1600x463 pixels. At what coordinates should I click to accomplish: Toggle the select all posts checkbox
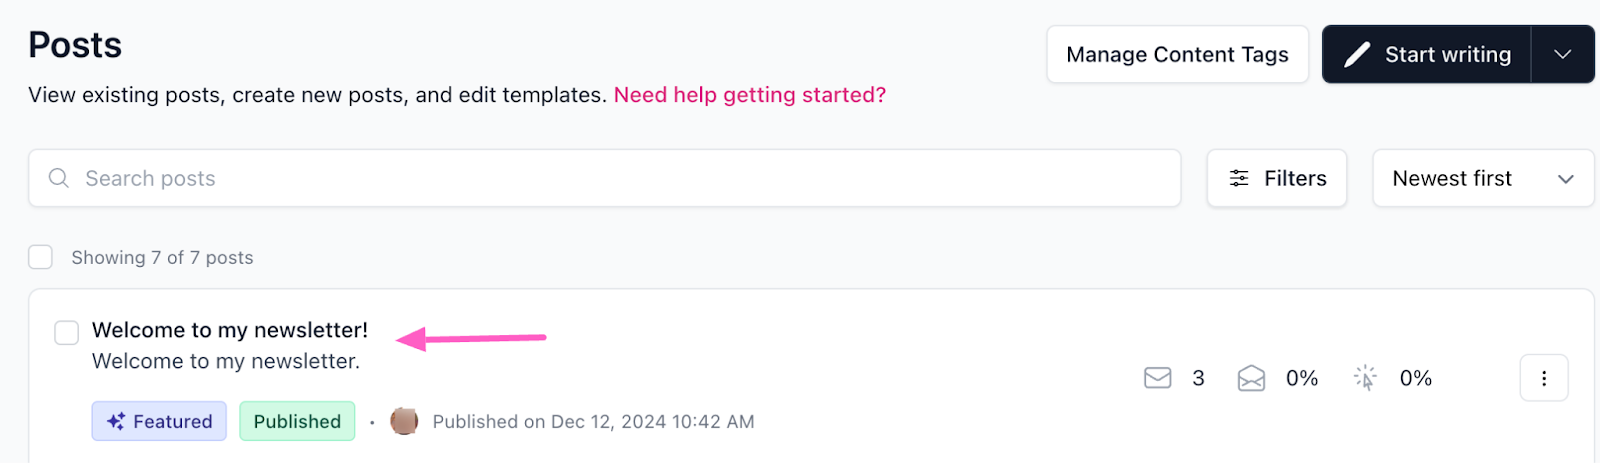point(41,257)
